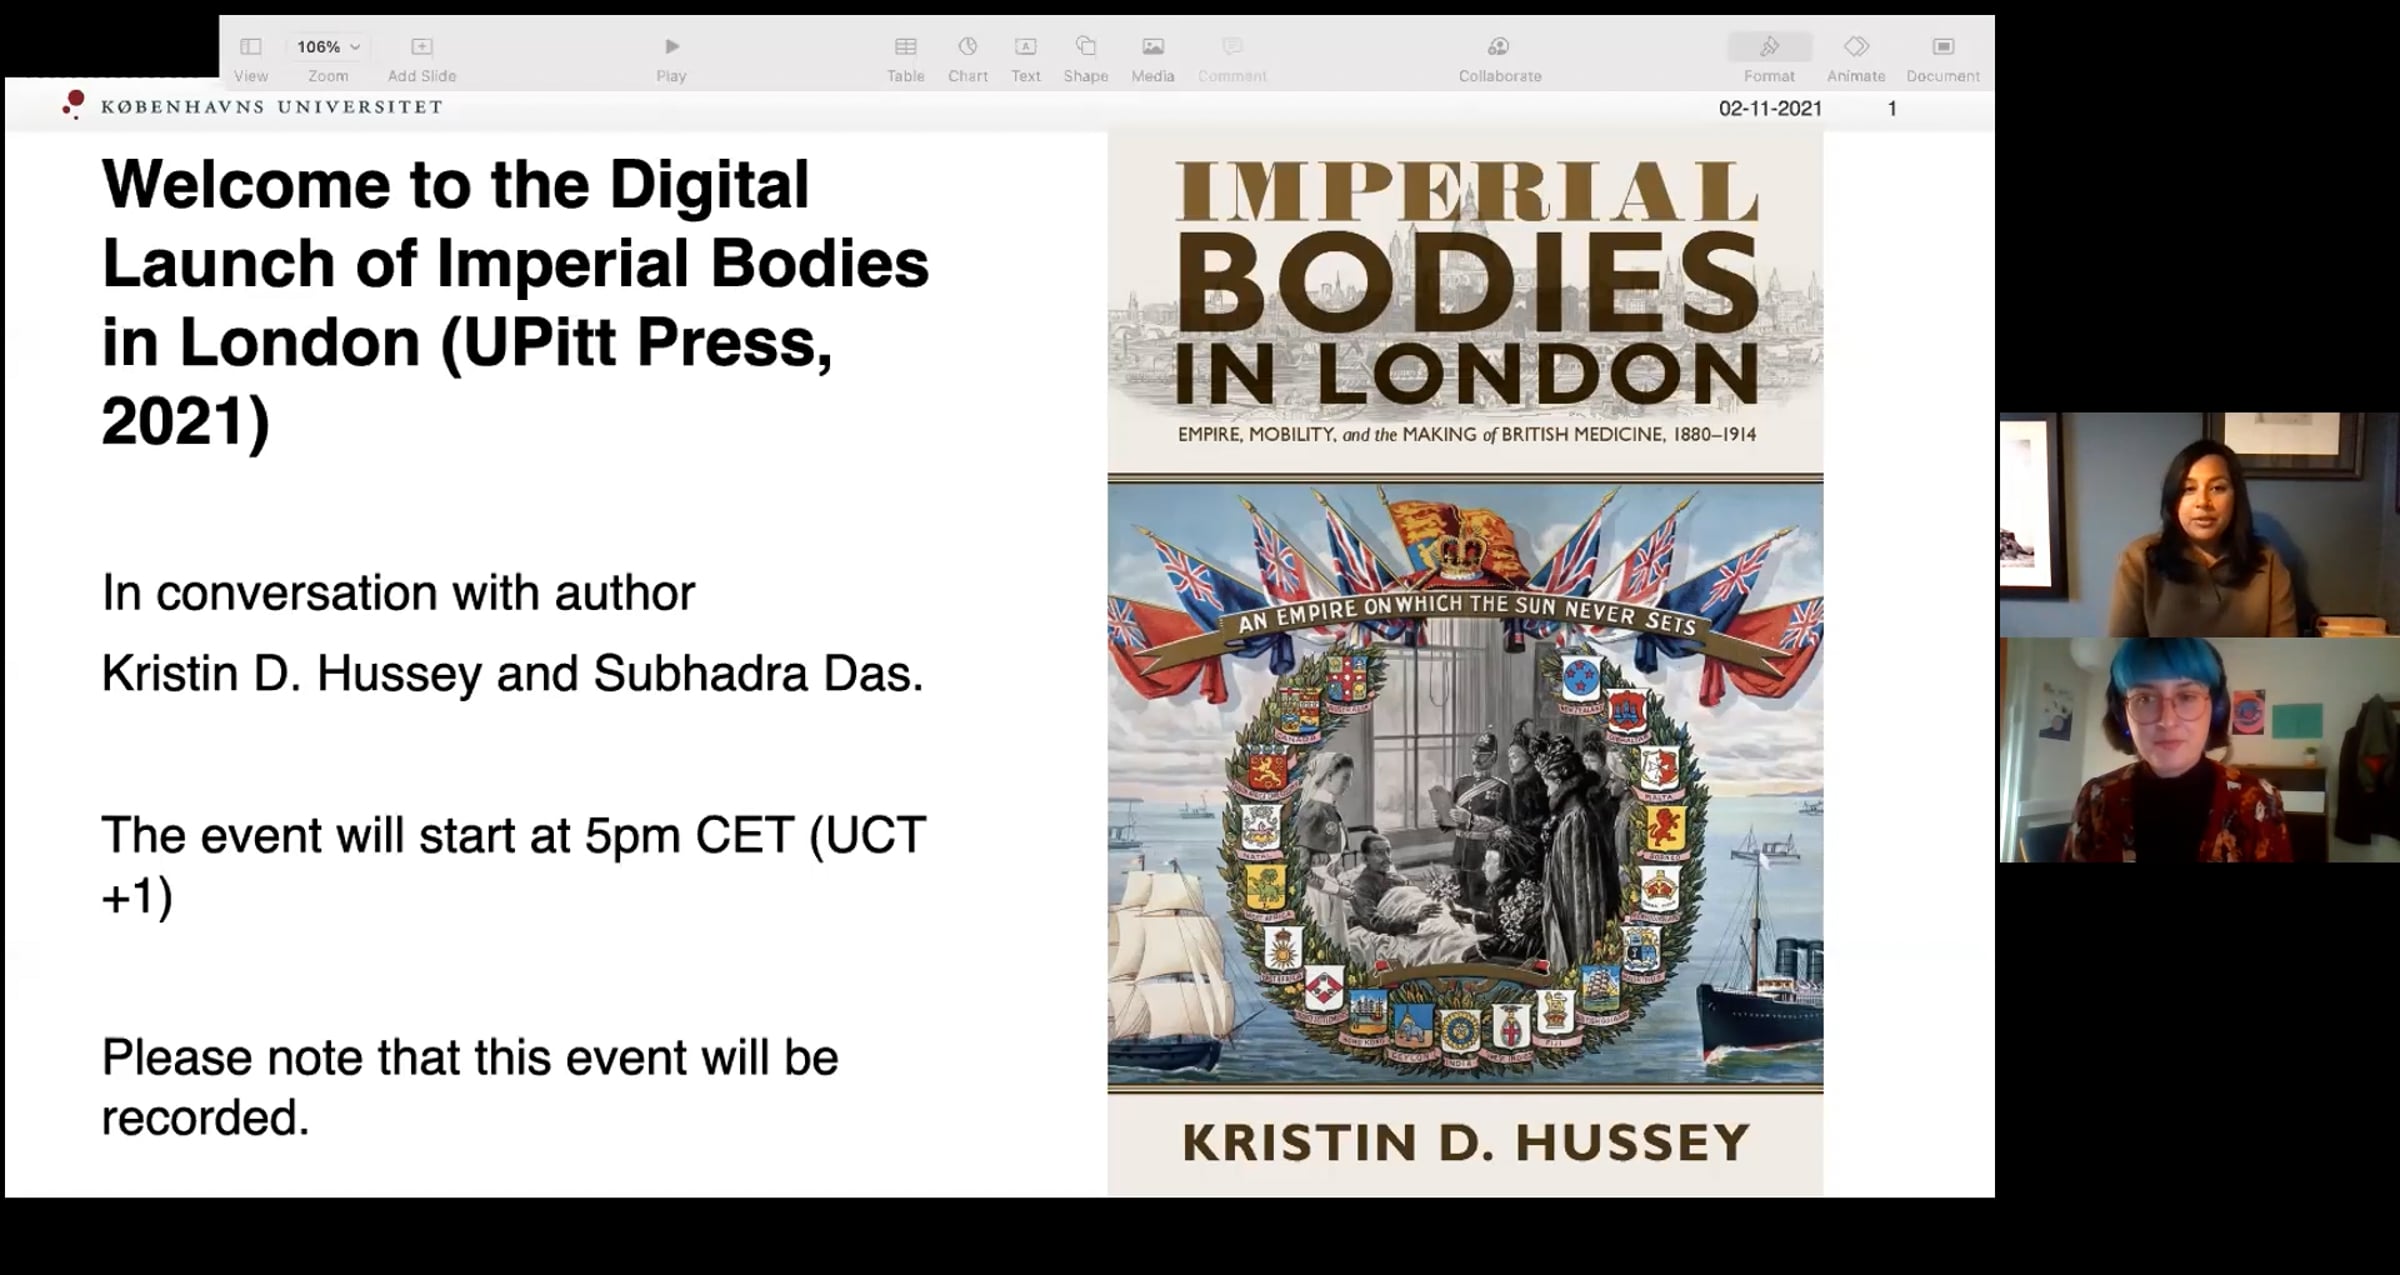The height and width of the screenshot is (1275, 2400).
Task: Open the Format inspector panel
Action: [1769, 47]
